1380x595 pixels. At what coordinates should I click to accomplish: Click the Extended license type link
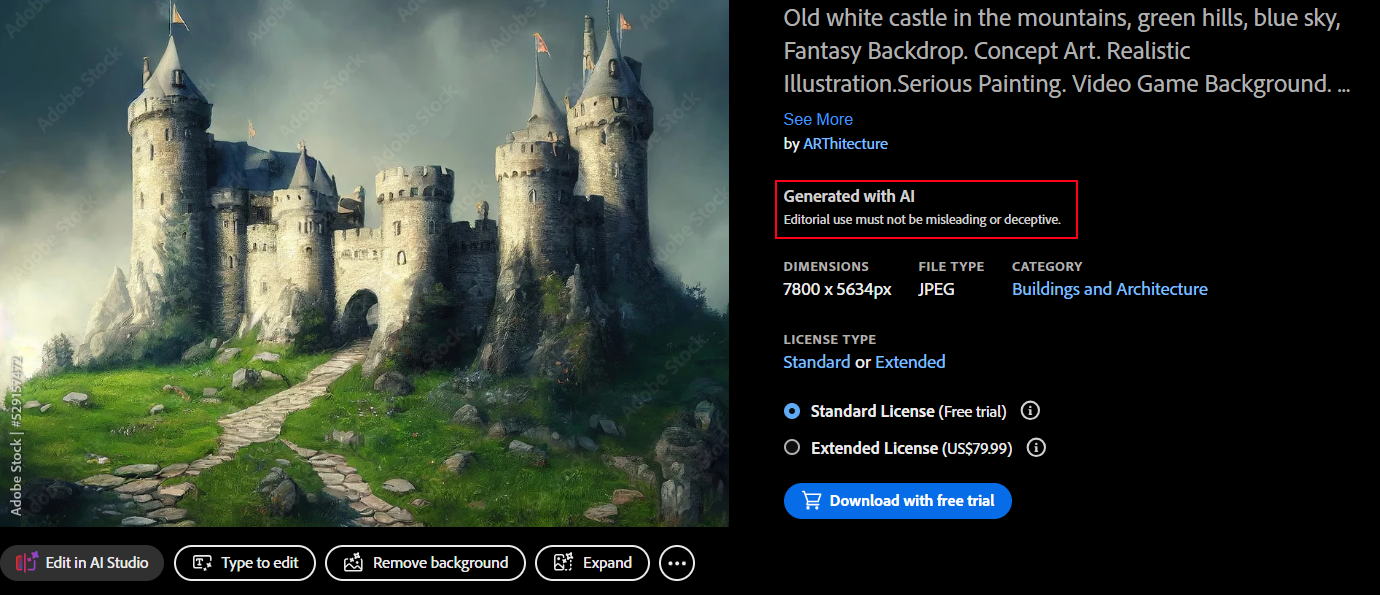pos(910,362)
